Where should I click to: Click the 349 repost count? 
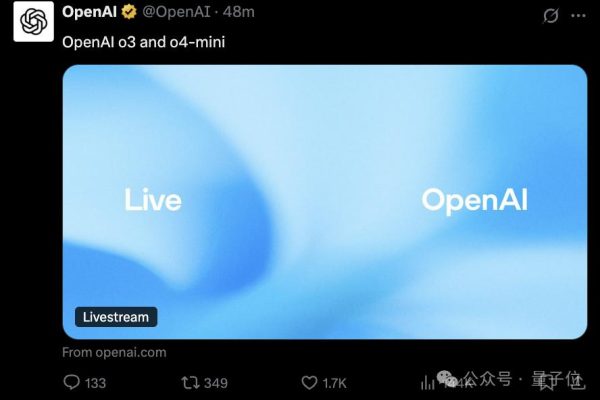(216, 383)
